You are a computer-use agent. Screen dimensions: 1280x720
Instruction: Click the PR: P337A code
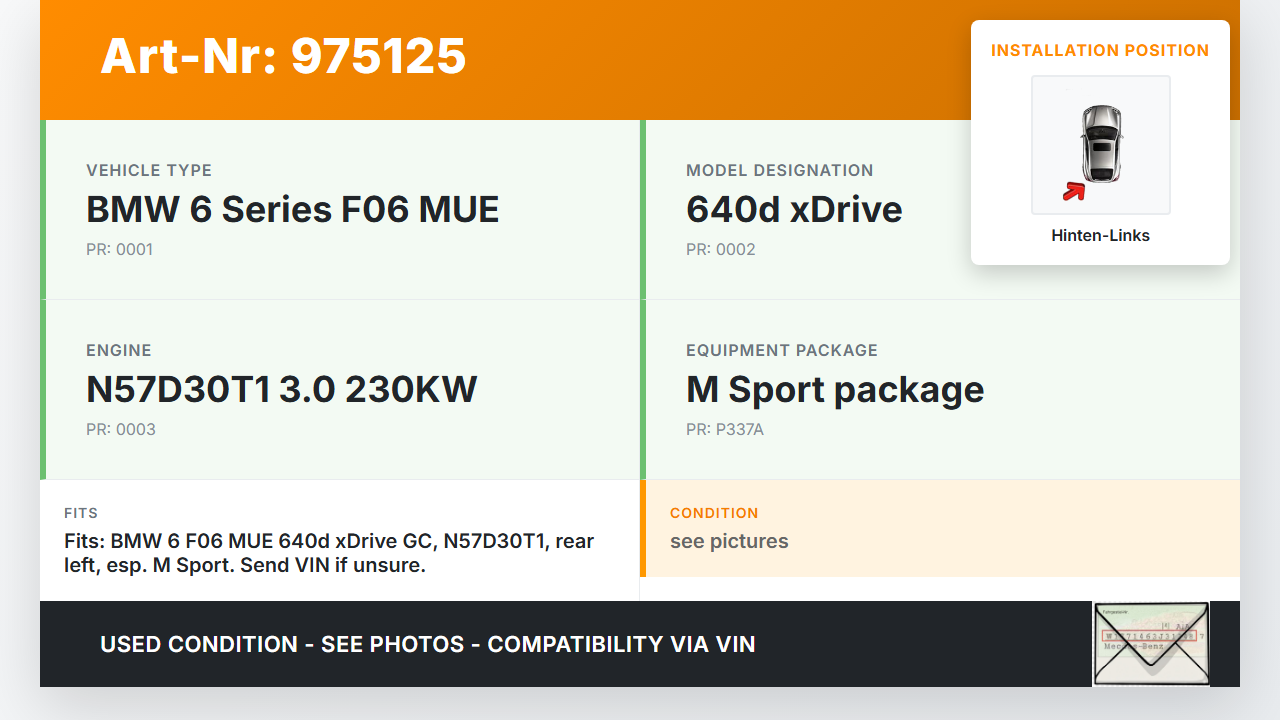click(x=724, y=430)
